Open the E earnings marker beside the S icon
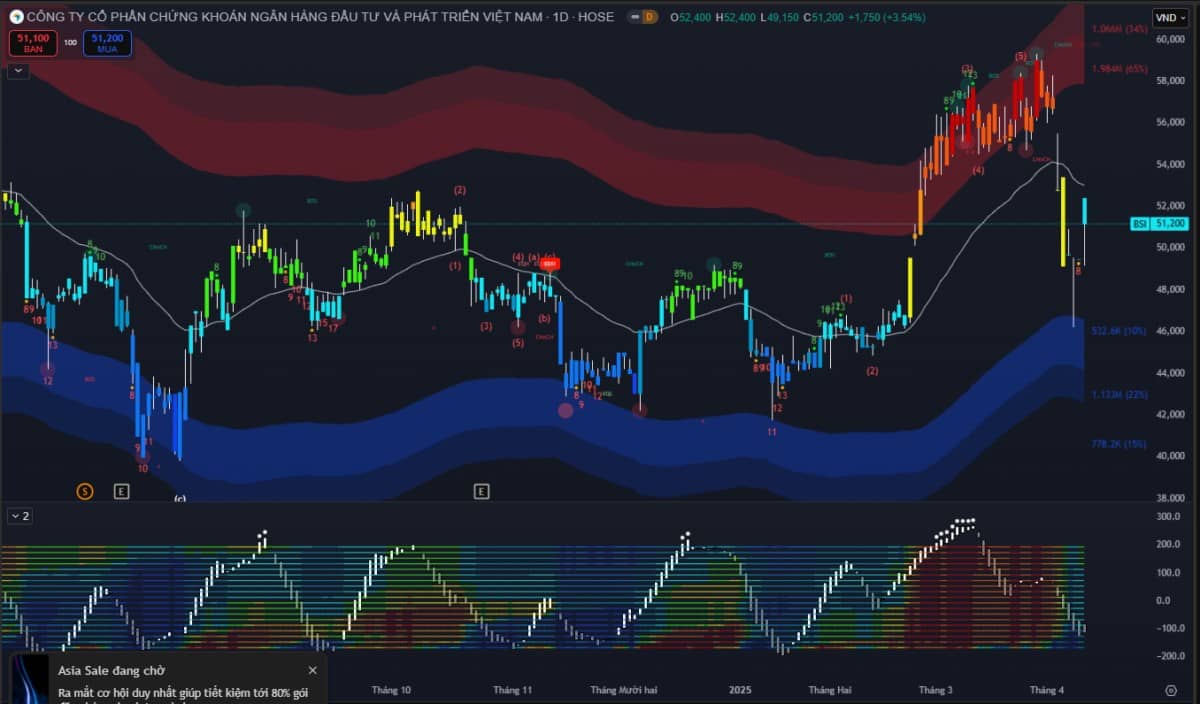 point(122,491)
